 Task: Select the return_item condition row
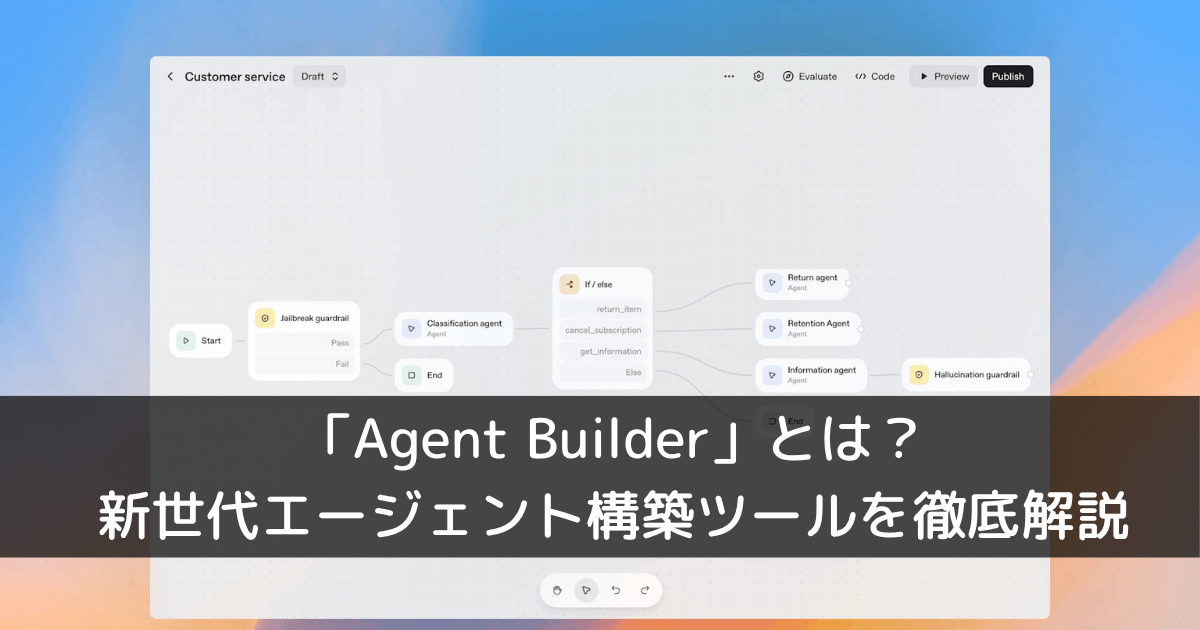point(603,309)
